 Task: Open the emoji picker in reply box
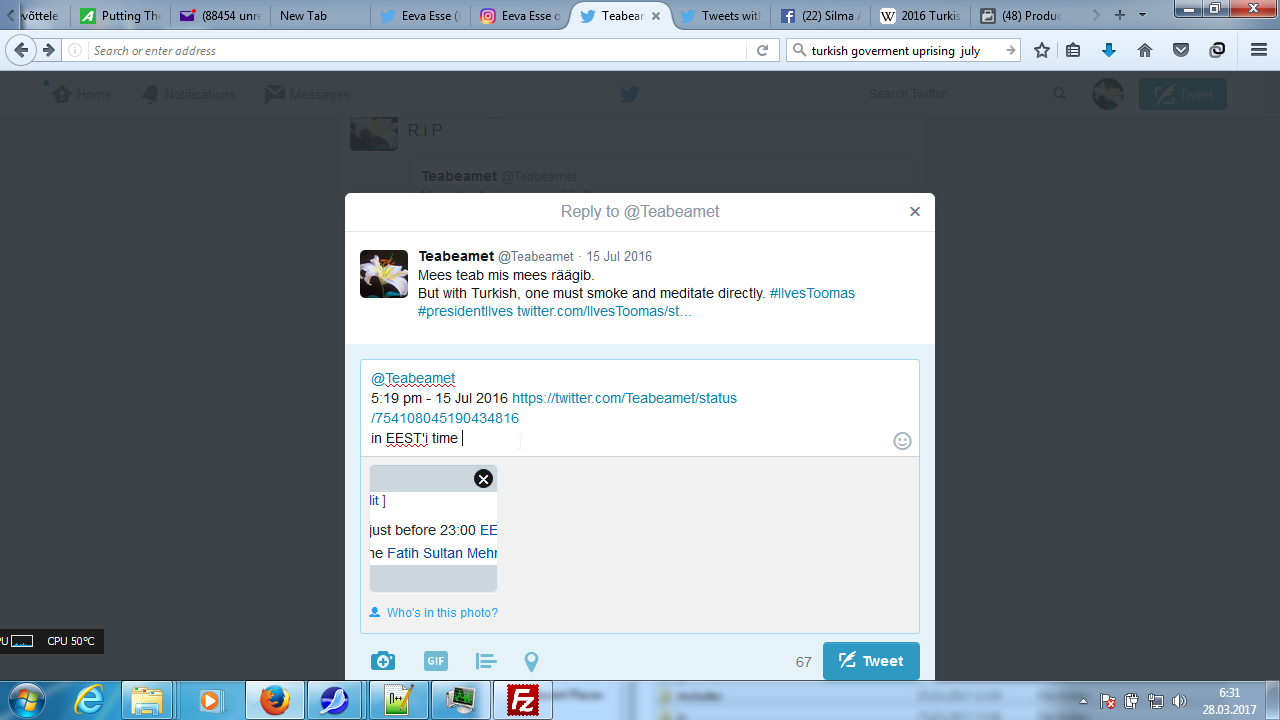click(902, 441)
